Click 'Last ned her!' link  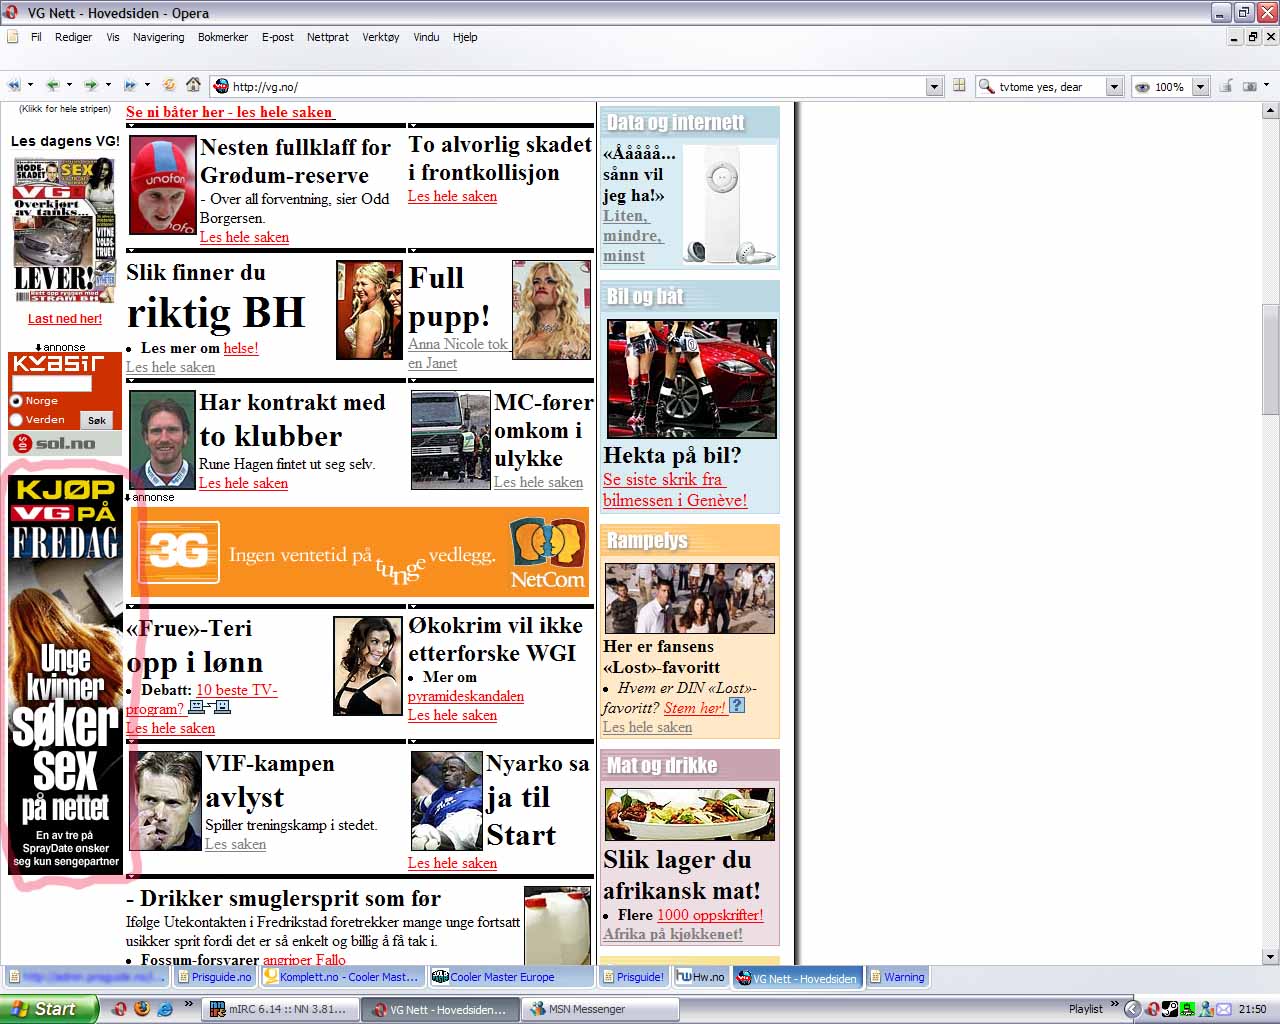tap(65, 319)
